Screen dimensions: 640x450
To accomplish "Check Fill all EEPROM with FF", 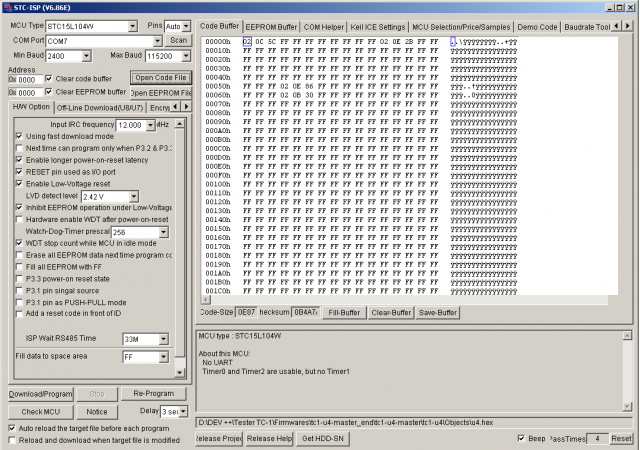I will [x=19, y=267].
